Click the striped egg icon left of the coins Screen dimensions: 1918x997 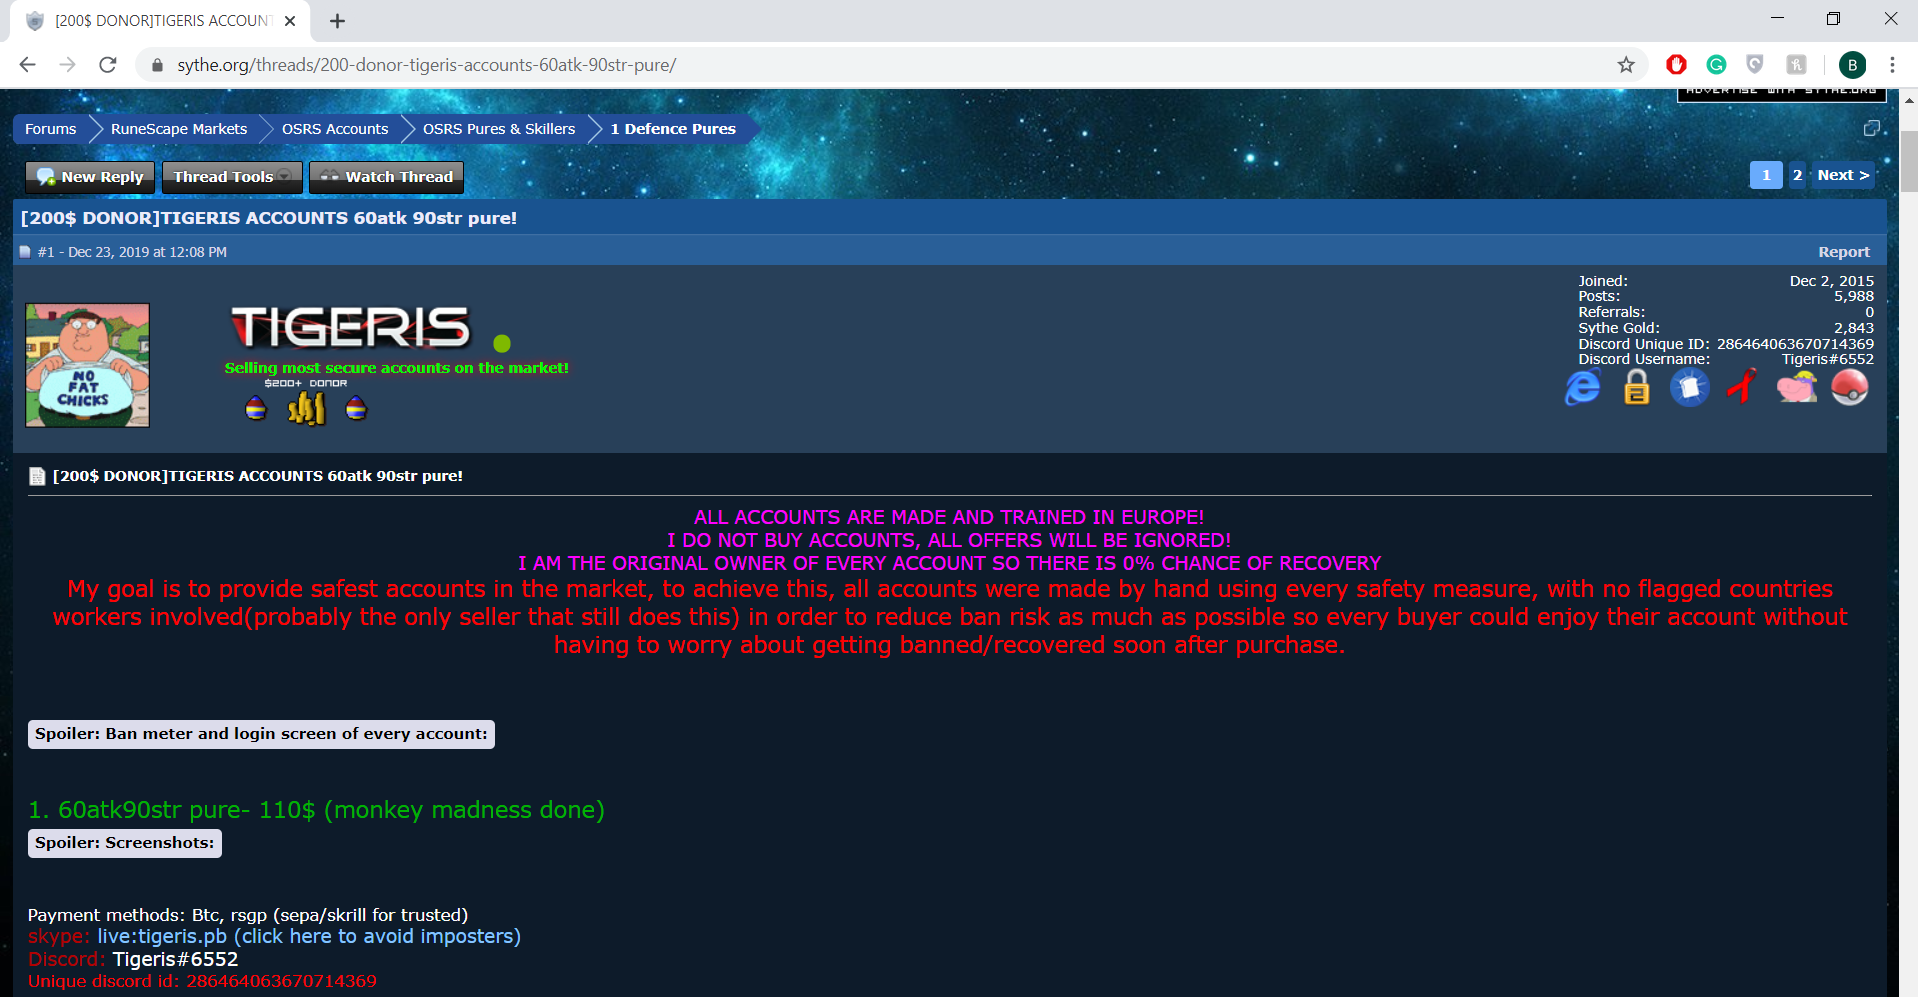point(256,408)
